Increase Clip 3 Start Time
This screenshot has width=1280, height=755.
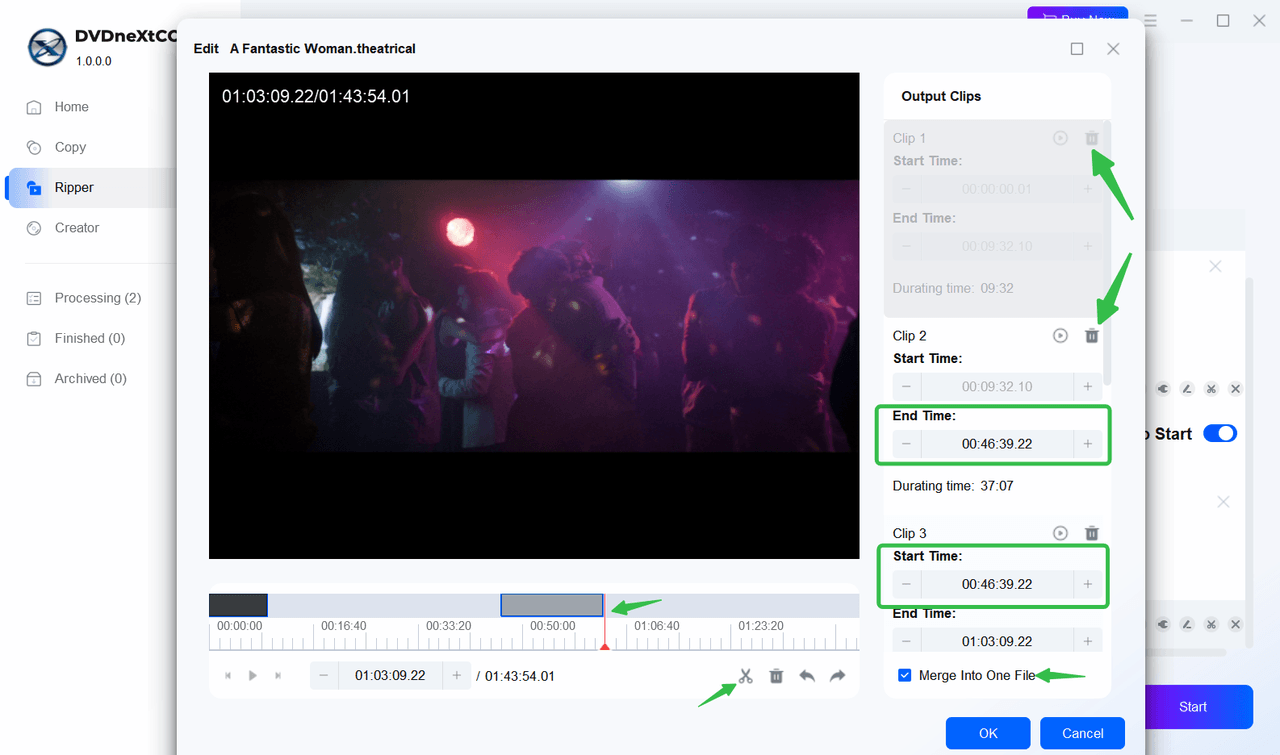coord(1088,584)
